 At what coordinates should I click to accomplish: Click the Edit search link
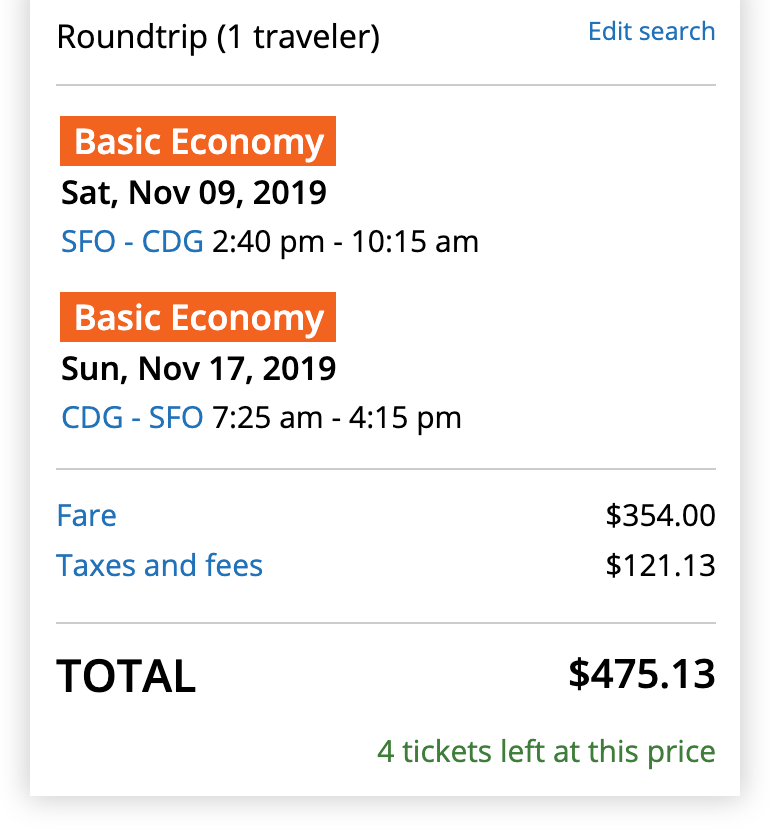(x=651, y=31)
